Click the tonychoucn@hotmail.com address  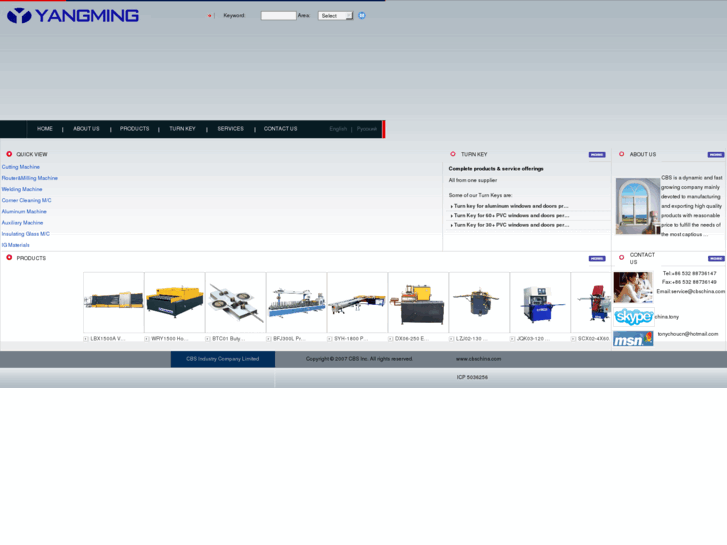(x=688, y=334)
